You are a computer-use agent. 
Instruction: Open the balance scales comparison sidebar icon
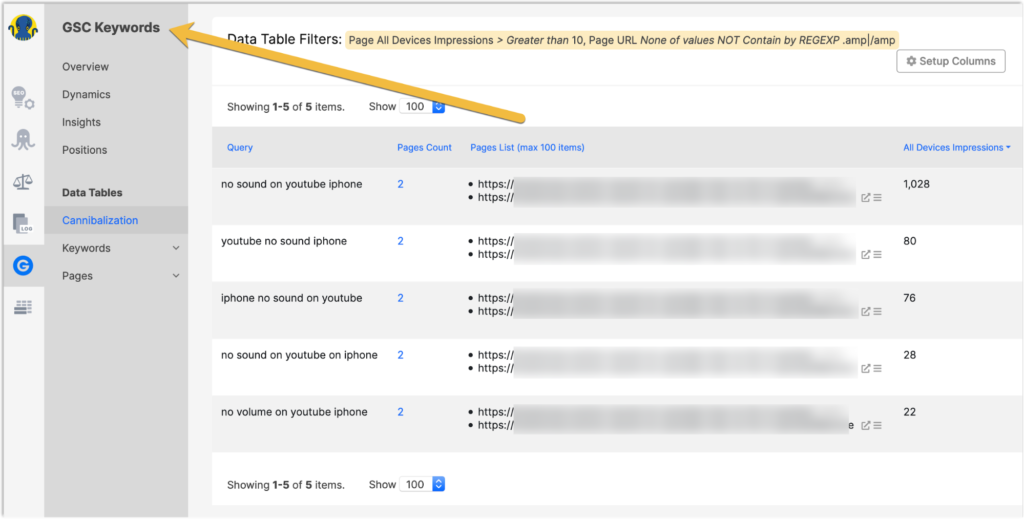22,181
